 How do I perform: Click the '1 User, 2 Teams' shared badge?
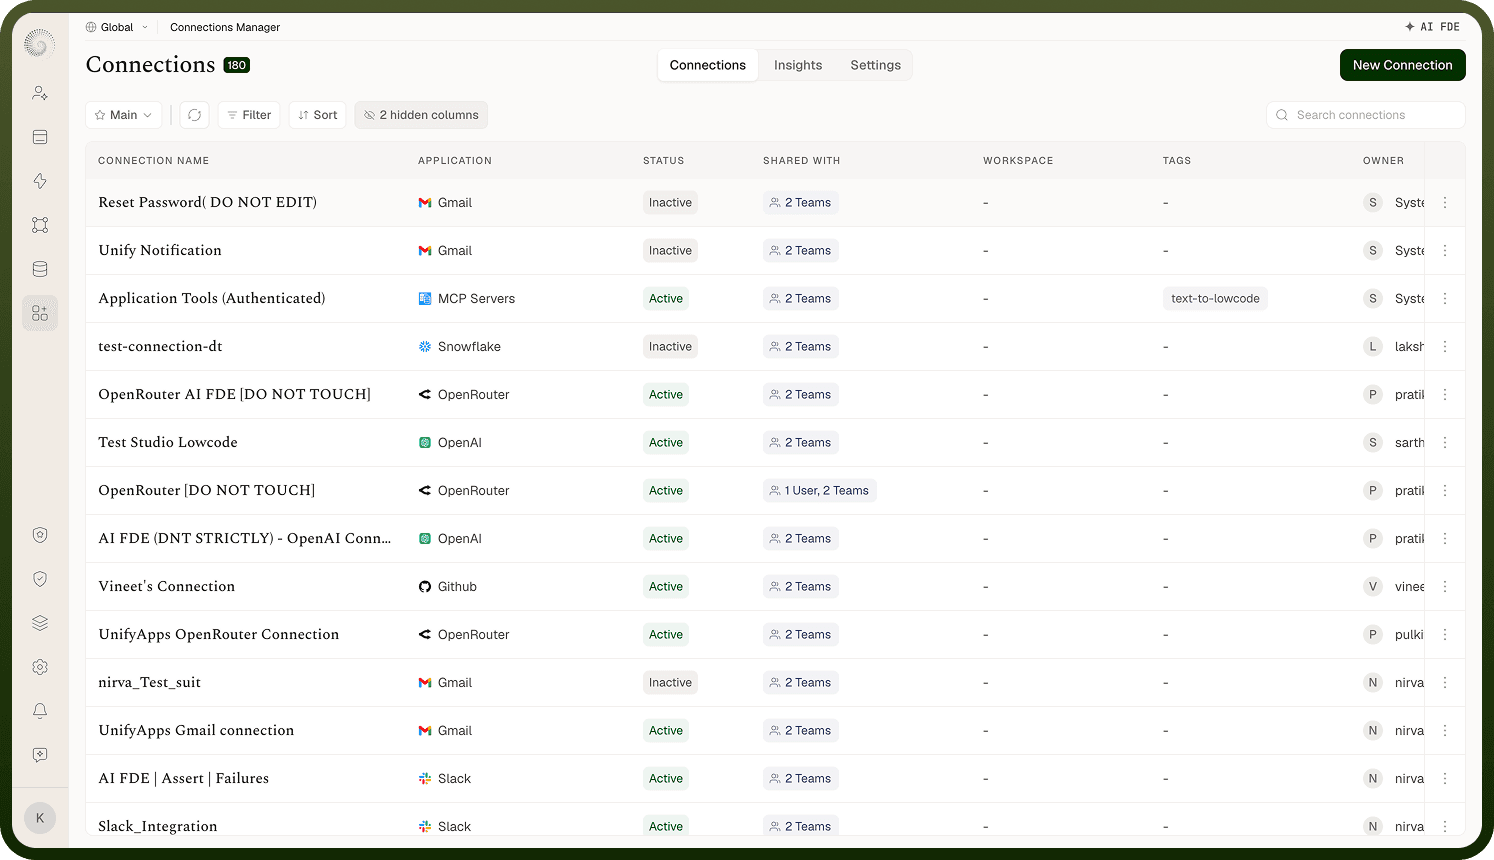click(820, 491)
